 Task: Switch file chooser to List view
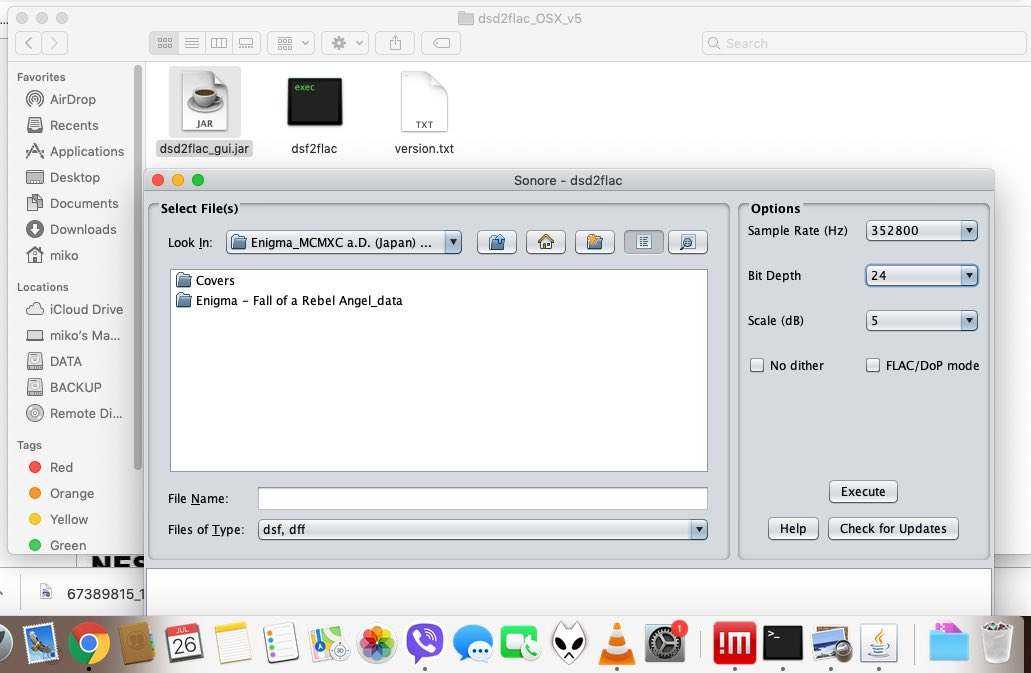pyautogui.click(x=643, y=243)
